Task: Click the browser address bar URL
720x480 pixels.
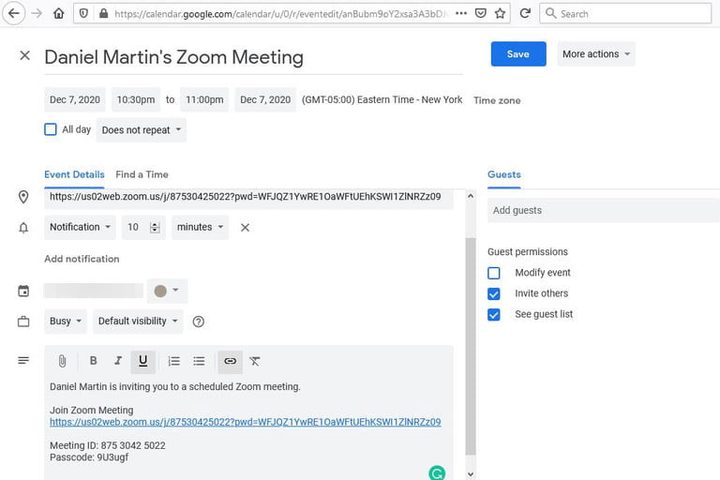Action: pyautogui.click(x=280, y=14)
